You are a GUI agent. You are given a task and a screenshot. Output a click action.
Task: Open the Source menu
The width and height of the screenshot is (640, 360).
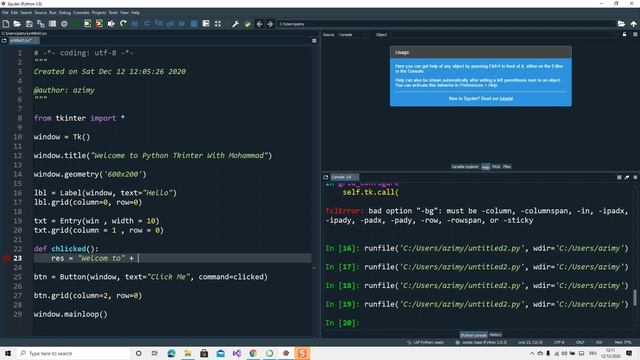[x=40, y=13]
